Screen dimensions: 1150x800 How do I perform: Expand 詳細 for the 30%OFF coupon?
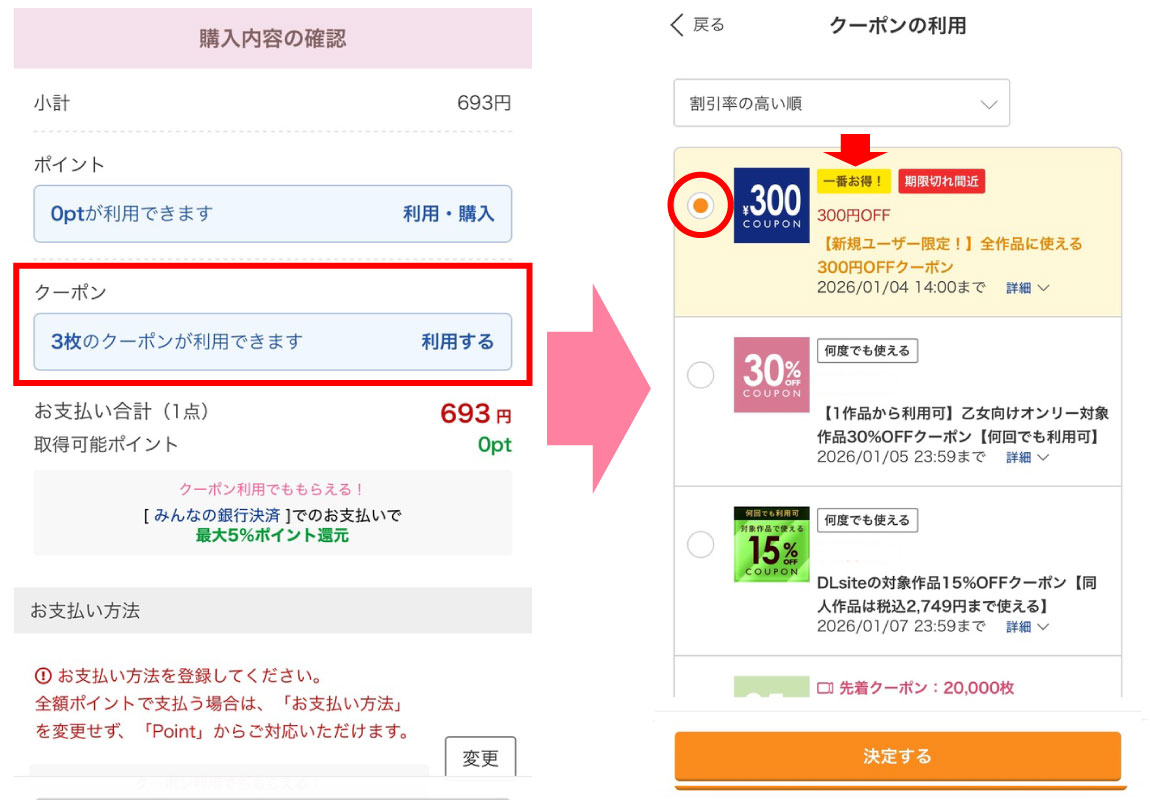1027,457
